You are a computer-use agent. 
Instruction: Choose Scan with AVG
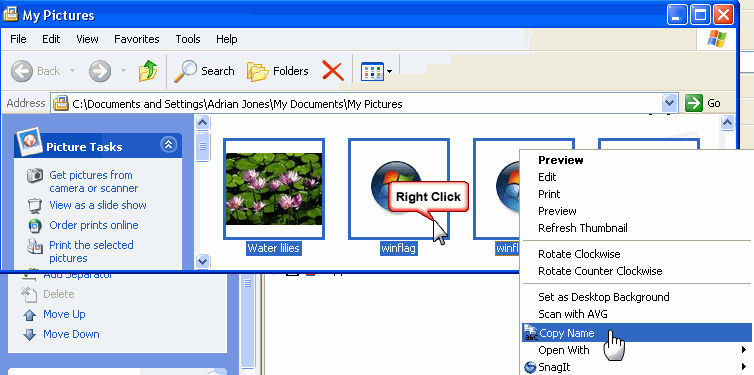click(x=573, y=314)
